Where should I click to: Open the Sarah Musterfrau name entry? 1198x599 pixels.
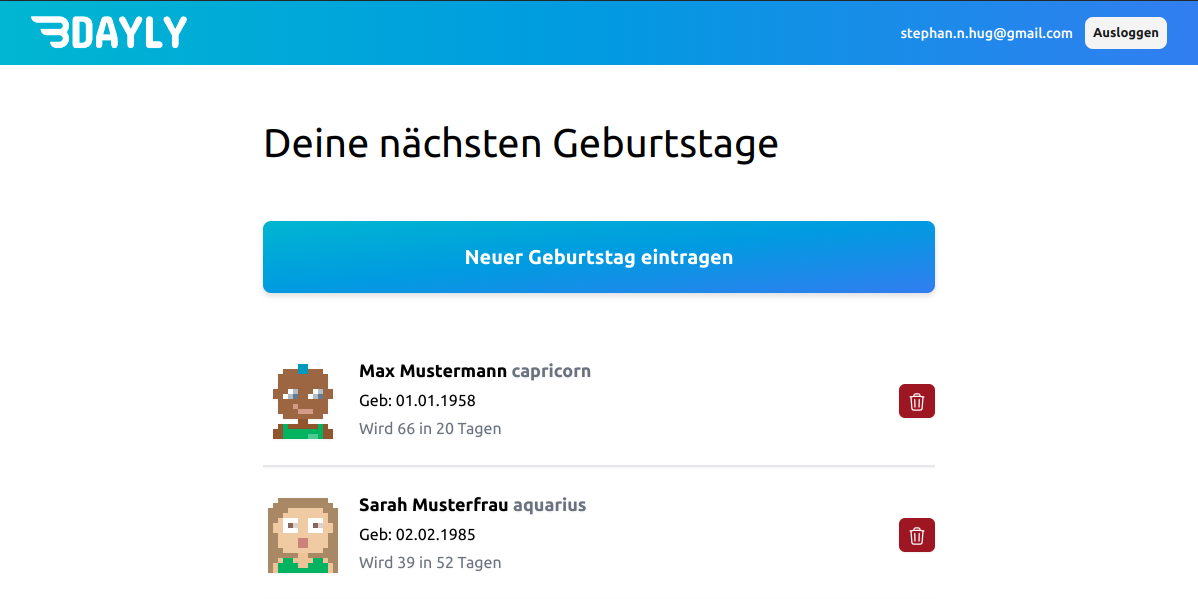433,505
